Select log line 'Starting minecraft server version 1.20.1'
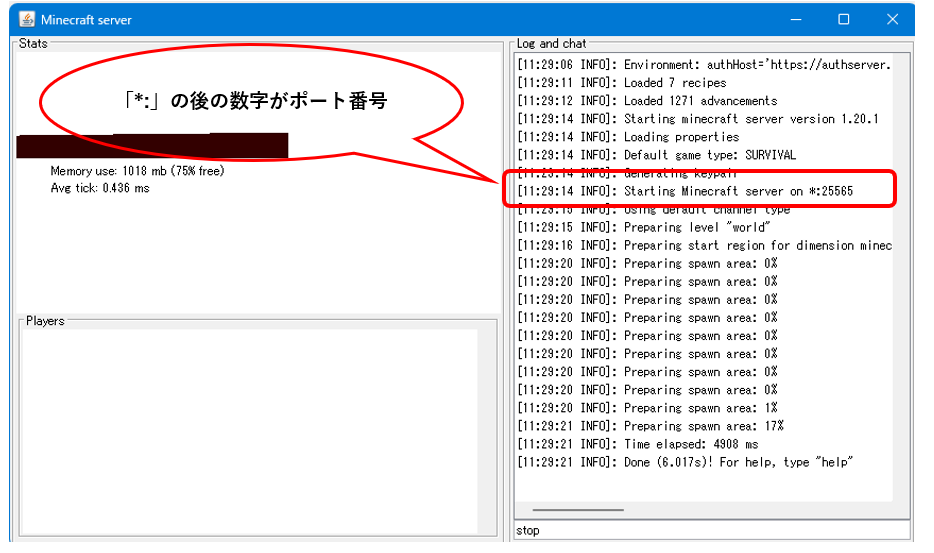The width and height of the screenshot is (934, 553). tap(698, 119)
